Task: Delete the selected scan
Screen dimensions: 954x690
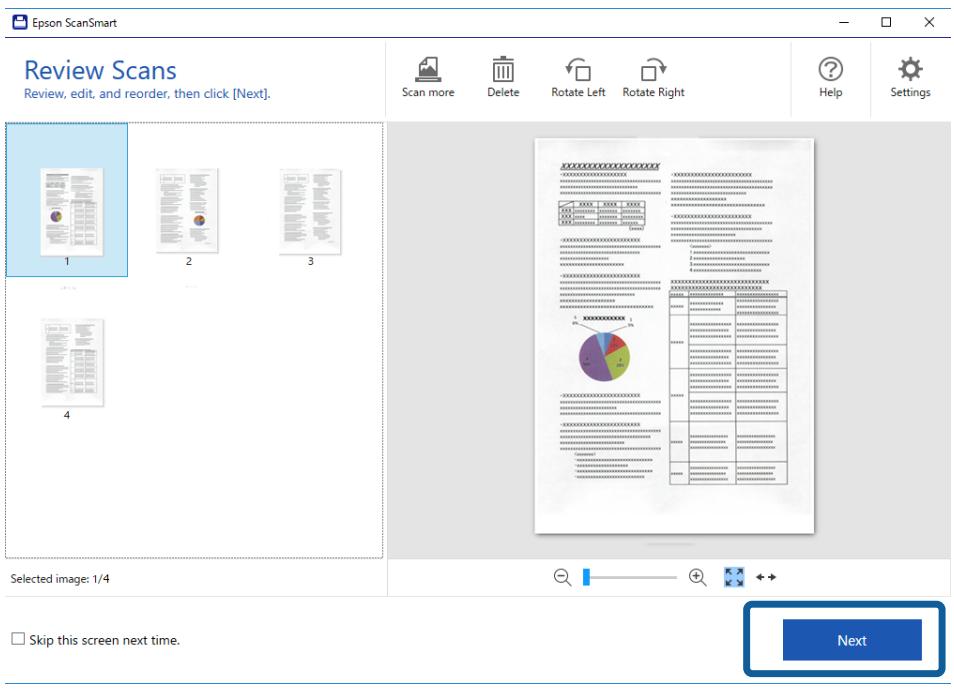Action: click(503, 77)
